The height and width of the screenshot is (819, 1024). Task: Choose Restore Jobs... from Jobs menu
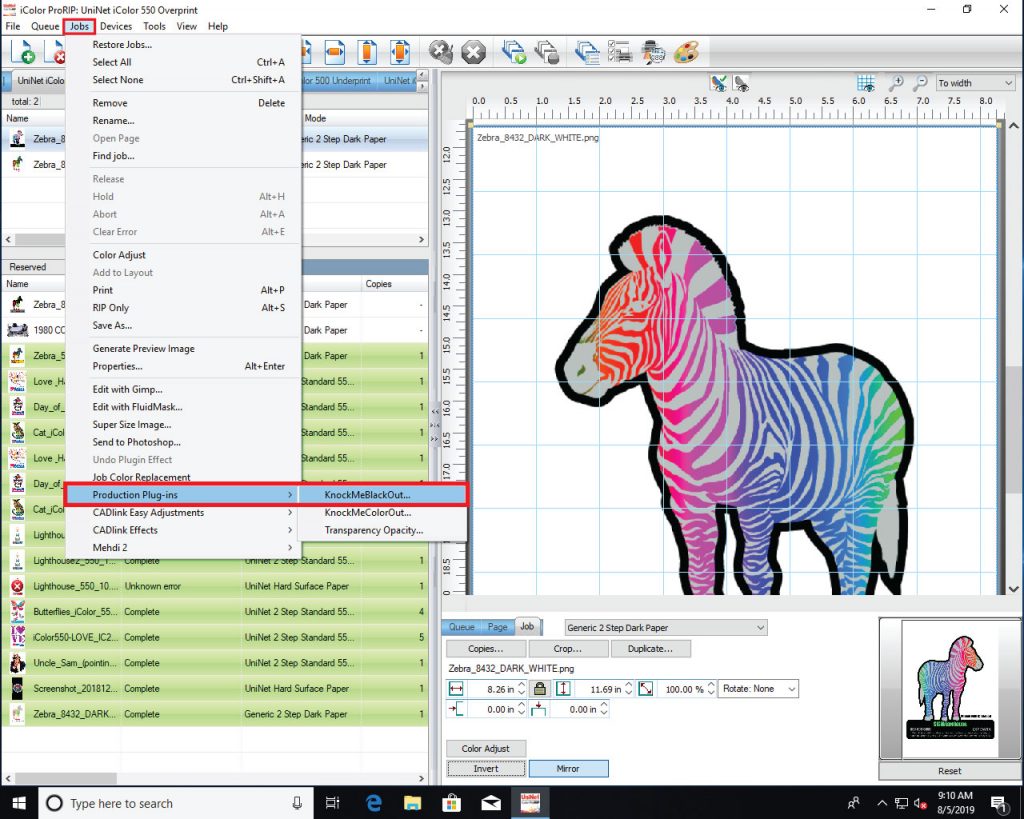[x=182, y=44]
